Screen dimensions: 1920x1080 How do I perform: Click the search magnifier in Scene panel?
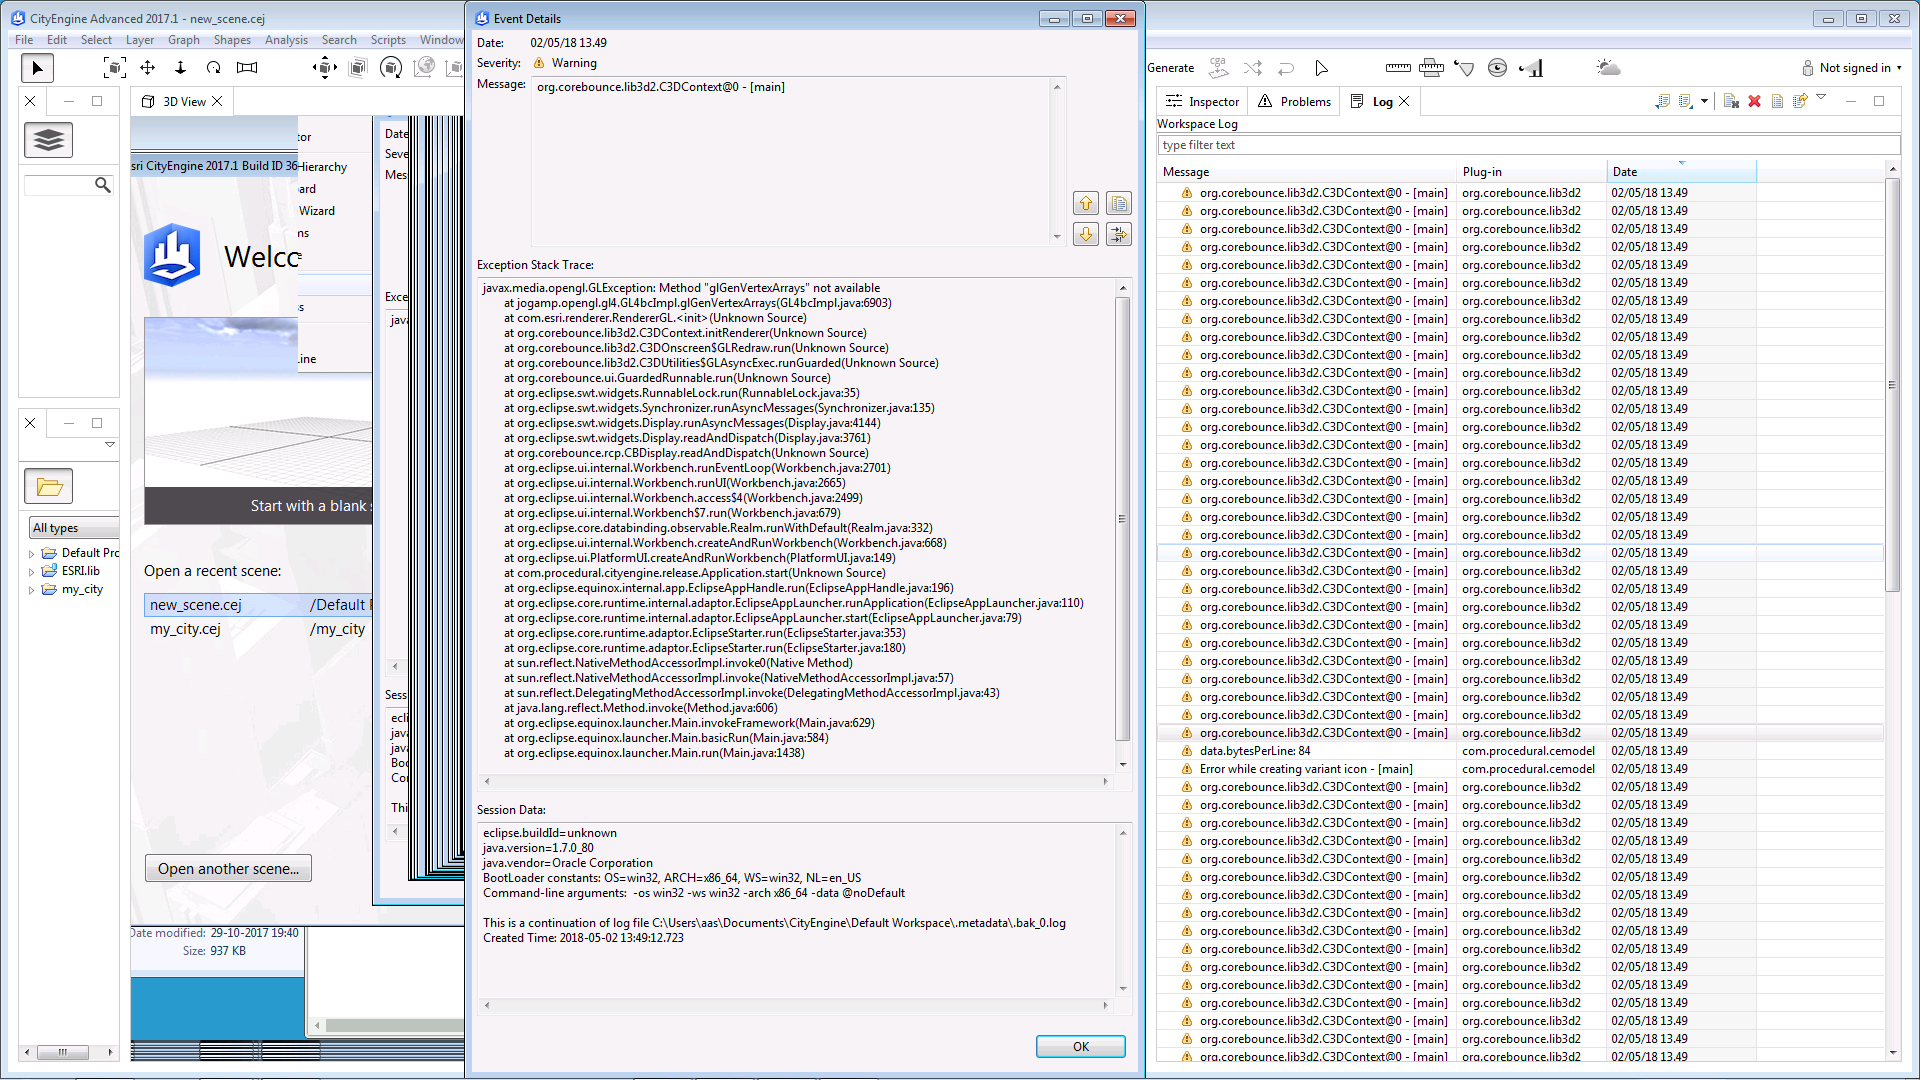(102, 185)
